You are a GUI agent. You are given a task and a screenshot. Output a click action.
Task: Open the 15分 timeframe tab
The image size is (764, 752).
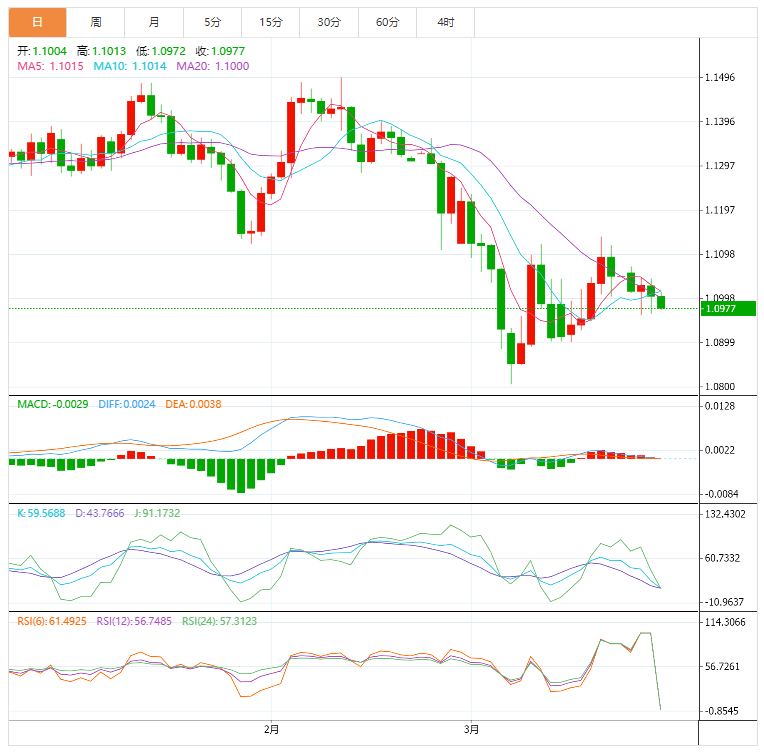click(x=270, y=22)
